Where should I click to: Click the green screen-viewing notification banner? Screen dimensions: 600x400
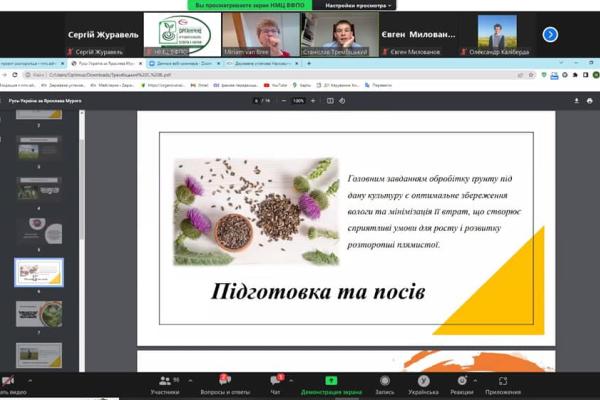coord(250,5)
